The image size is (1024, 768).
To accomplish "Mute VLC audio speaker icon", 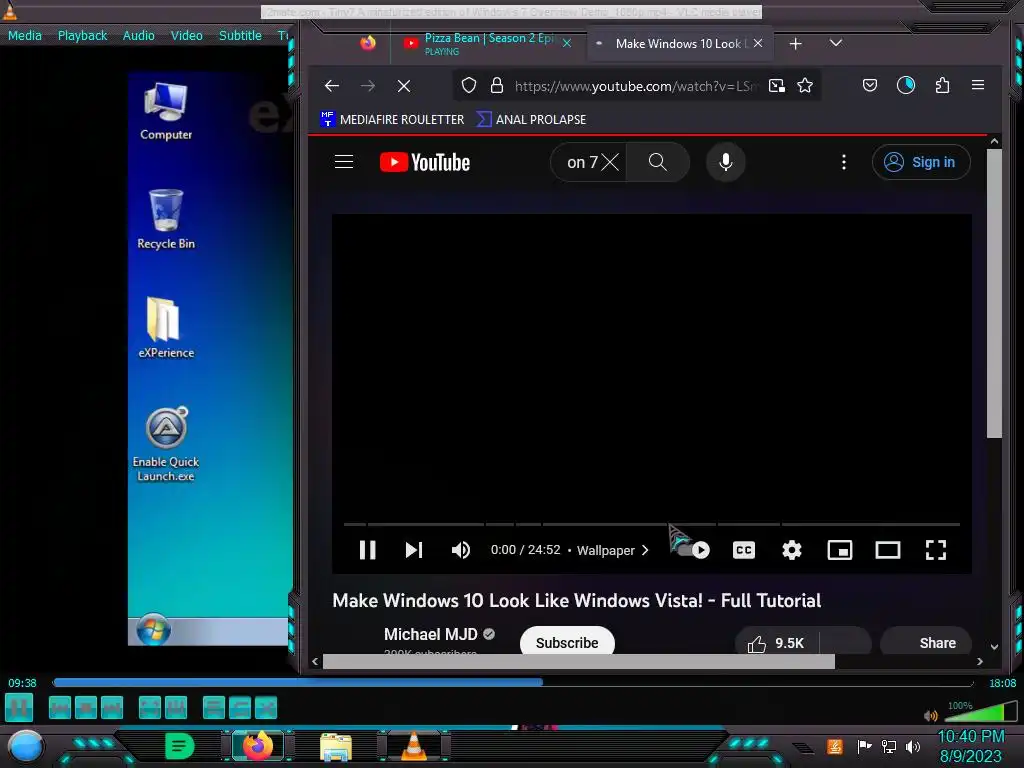I will pyautogui.click(x=931, y=716).
